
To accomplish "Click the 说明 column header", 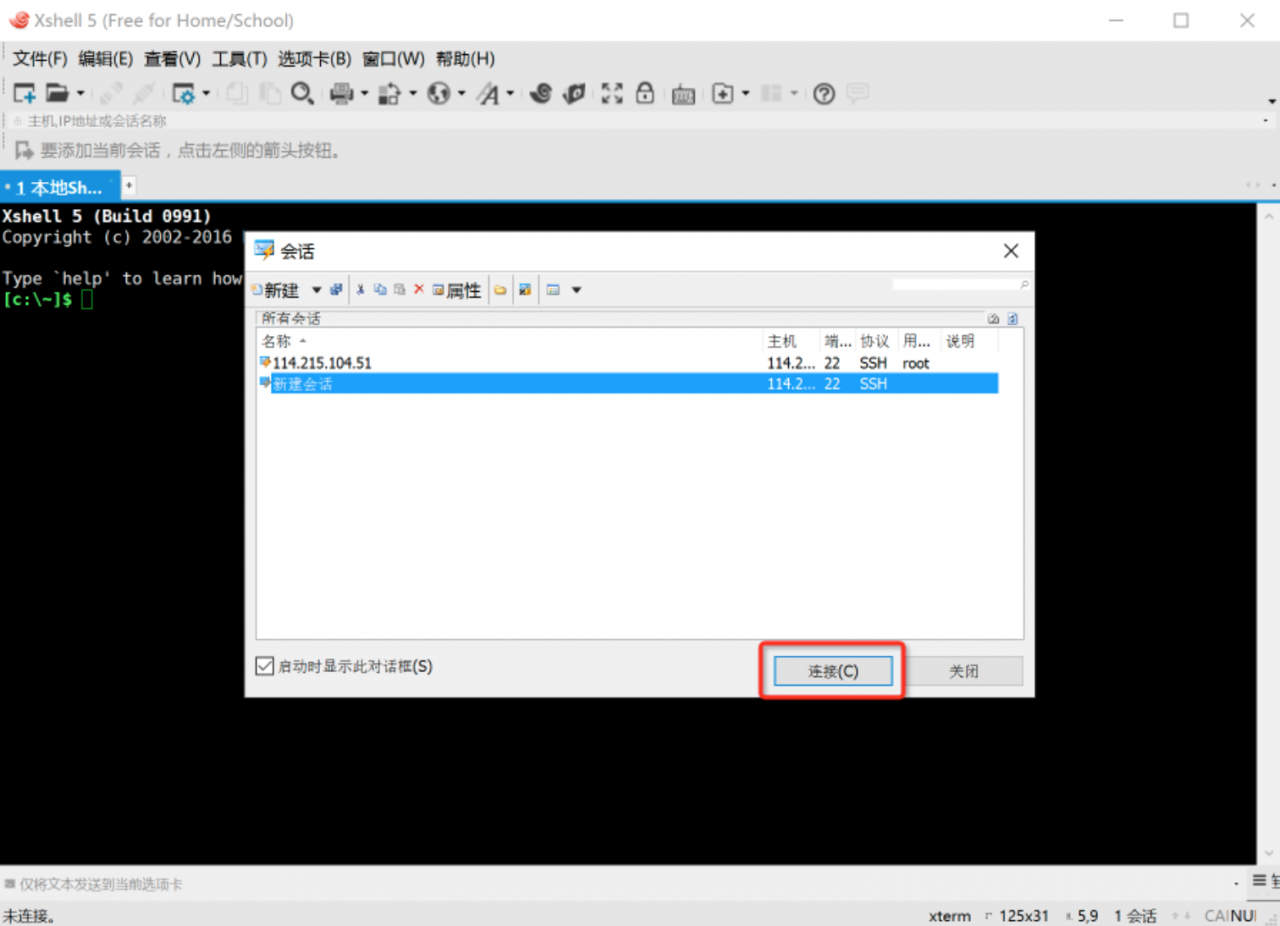I will tap(969, 341).
